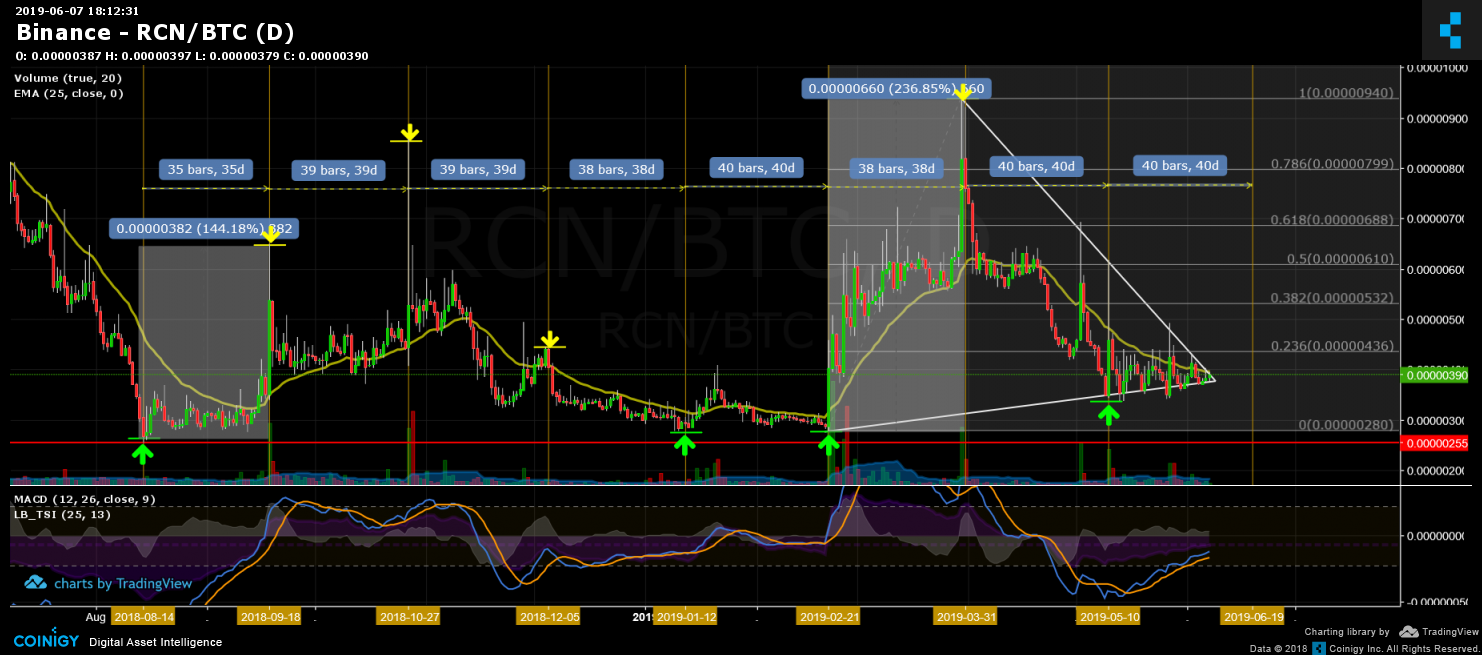Click the yellow down arrow near the 144.18% label

coord(269,234)
